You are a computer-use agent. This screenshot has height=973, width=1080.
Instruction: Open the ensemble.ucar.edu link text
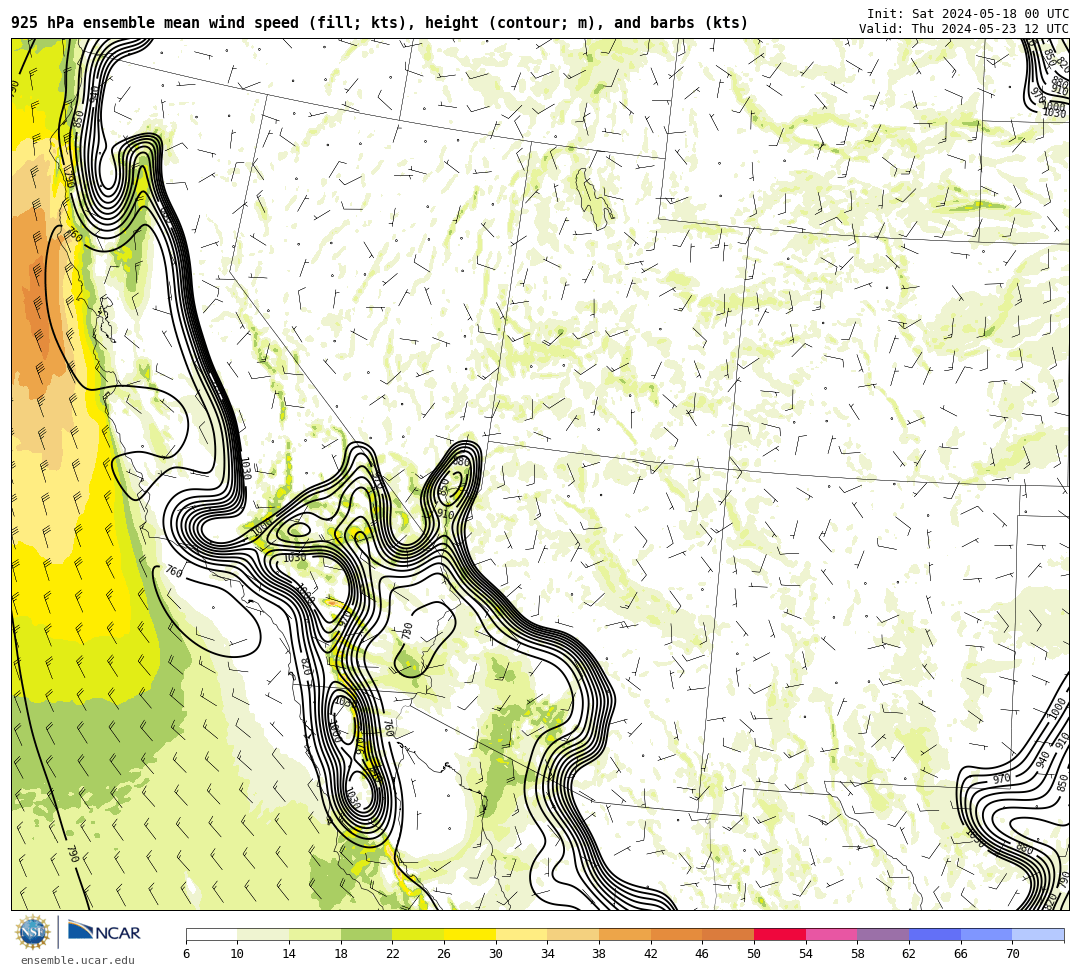tap(78, 960)
